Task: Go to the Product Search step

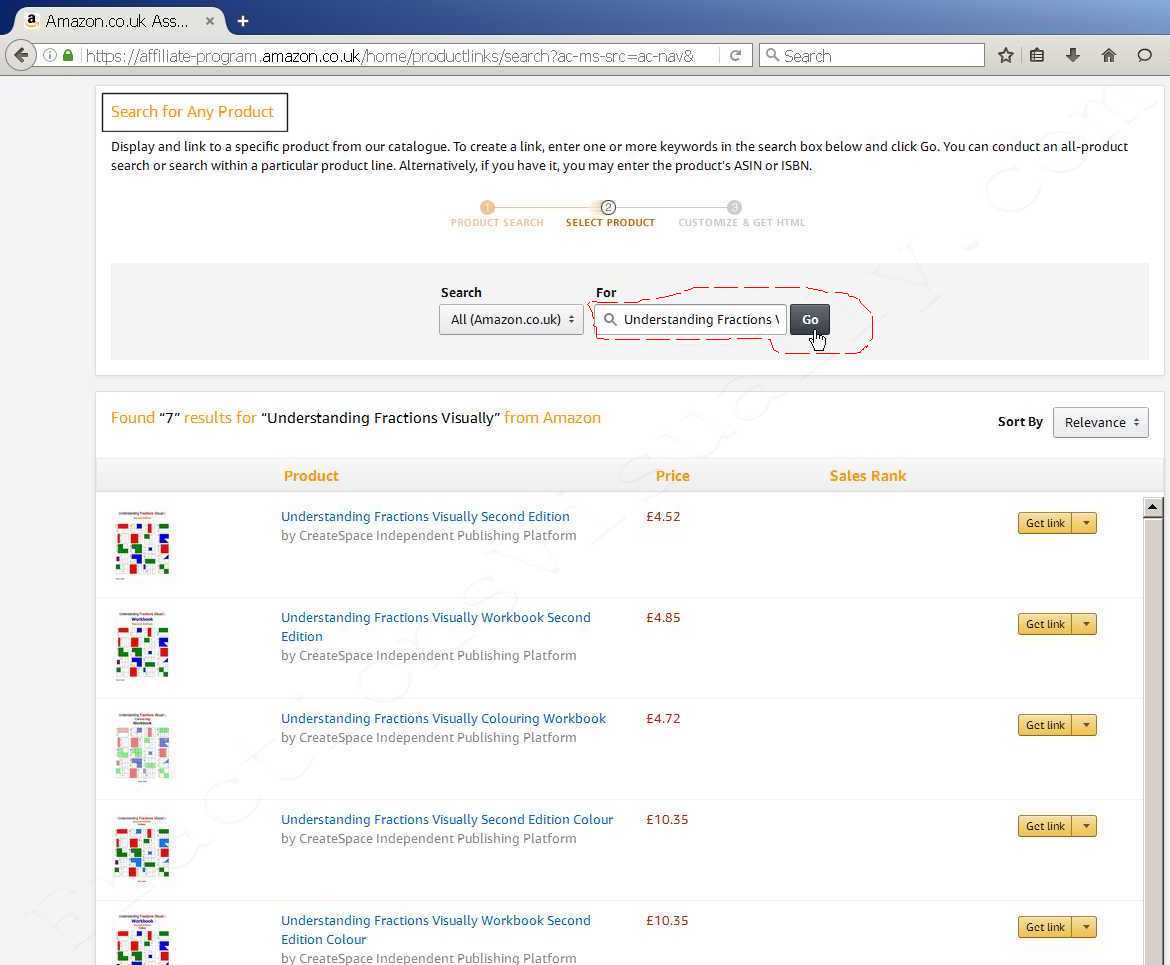Action: tap(496, 215)
